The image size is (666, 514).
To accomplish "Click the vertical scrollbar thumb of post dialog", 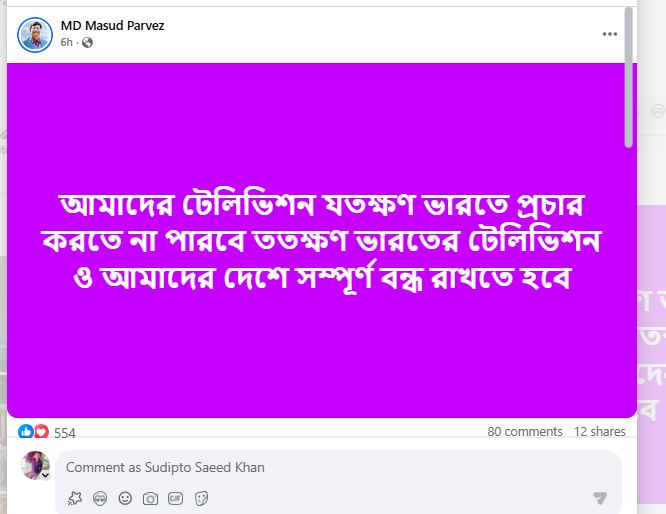I will [x=629, y=77].
